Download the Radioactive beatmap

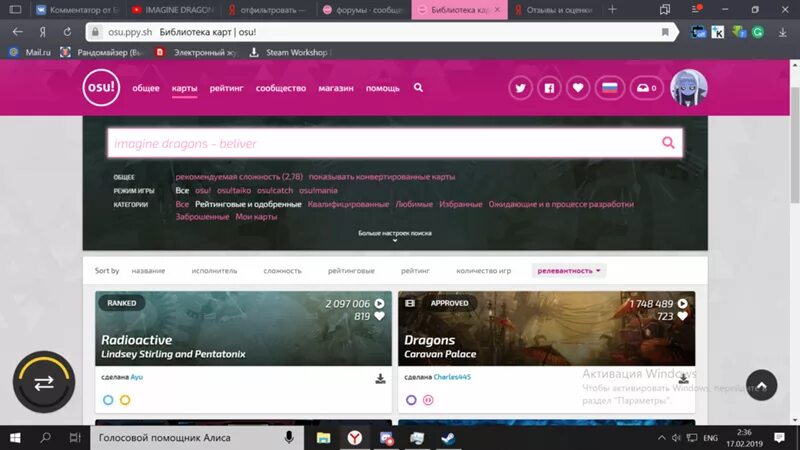coord(380,379)
